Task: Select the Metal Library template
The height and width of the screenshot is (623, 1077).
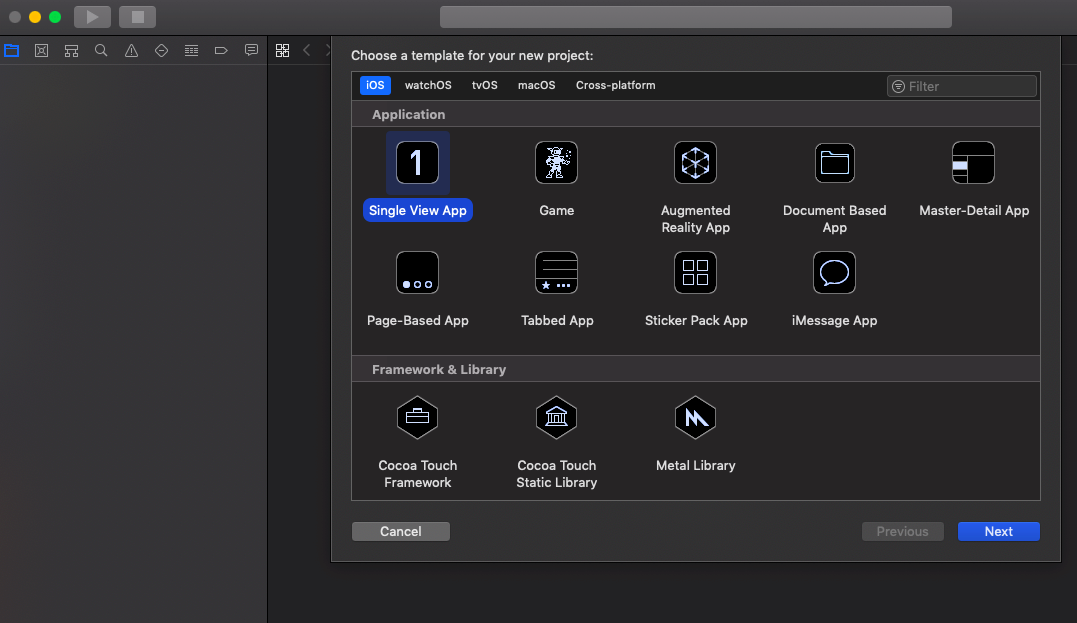Action: pos(695,418)
